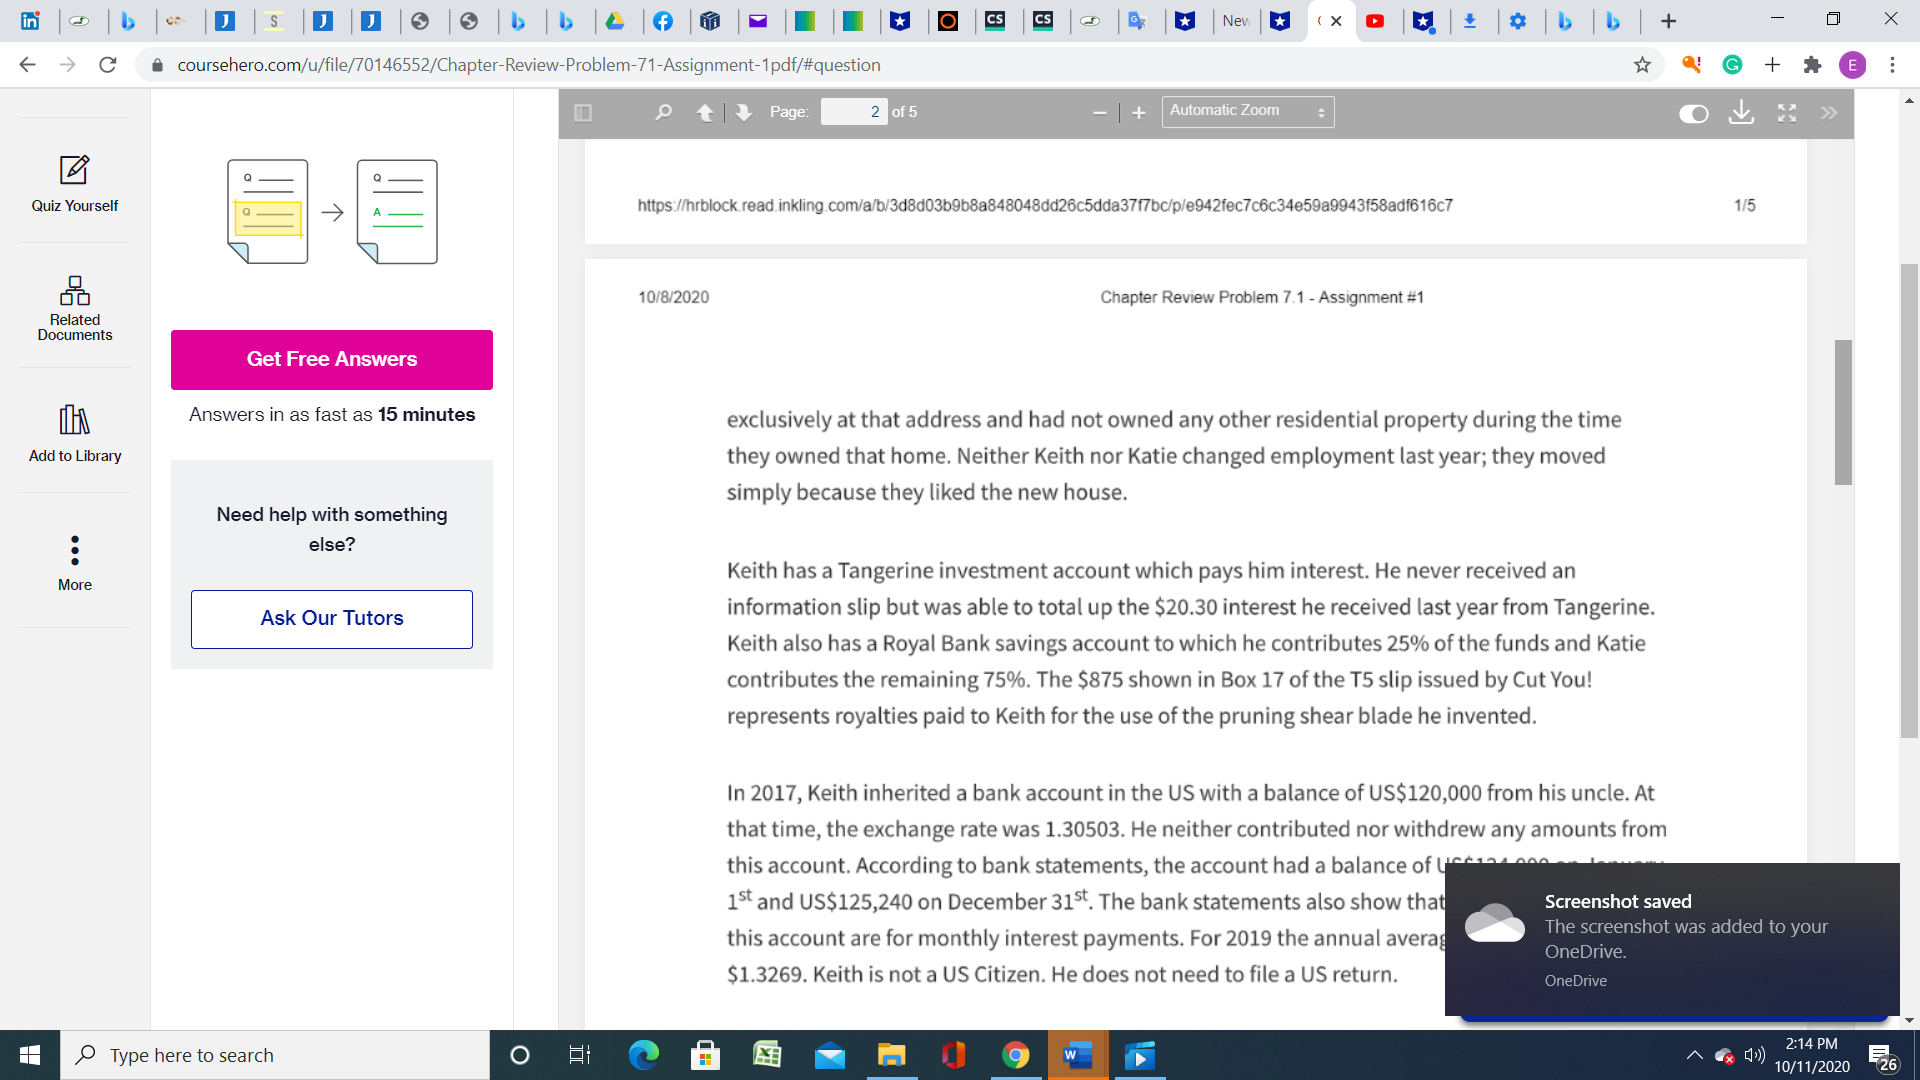Enter presentation fullscreen mode
Screen dimensions: 1920x1080
coord(1788,113)
